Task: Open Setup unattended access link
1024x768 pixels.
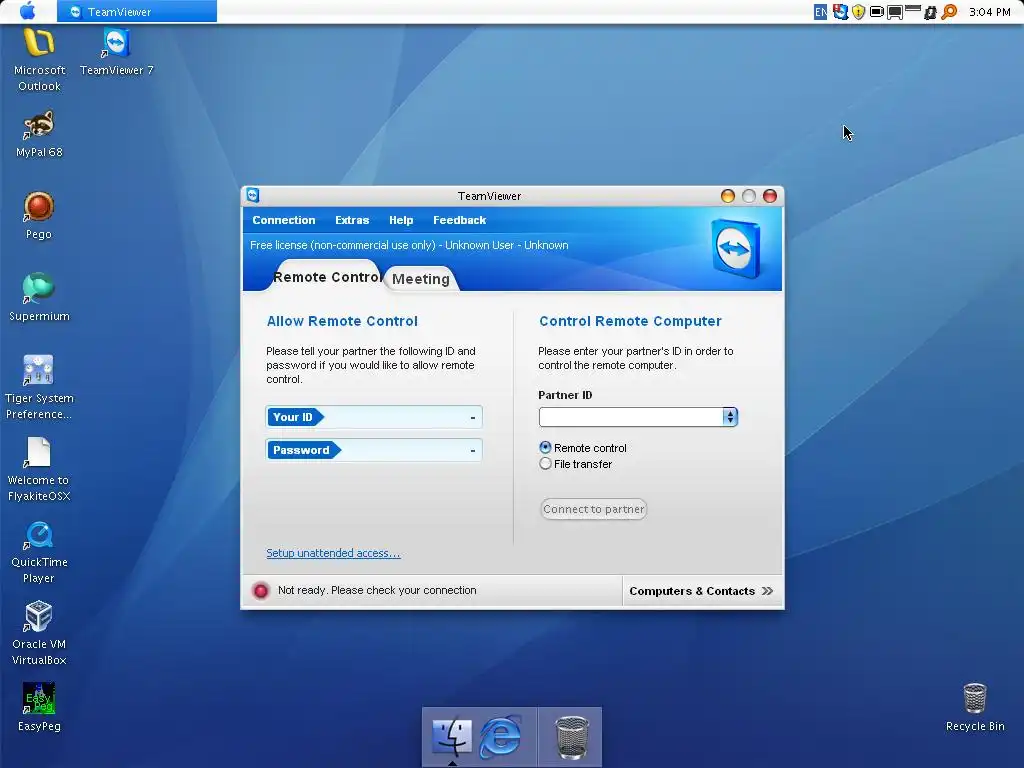Action: (333, 553)
